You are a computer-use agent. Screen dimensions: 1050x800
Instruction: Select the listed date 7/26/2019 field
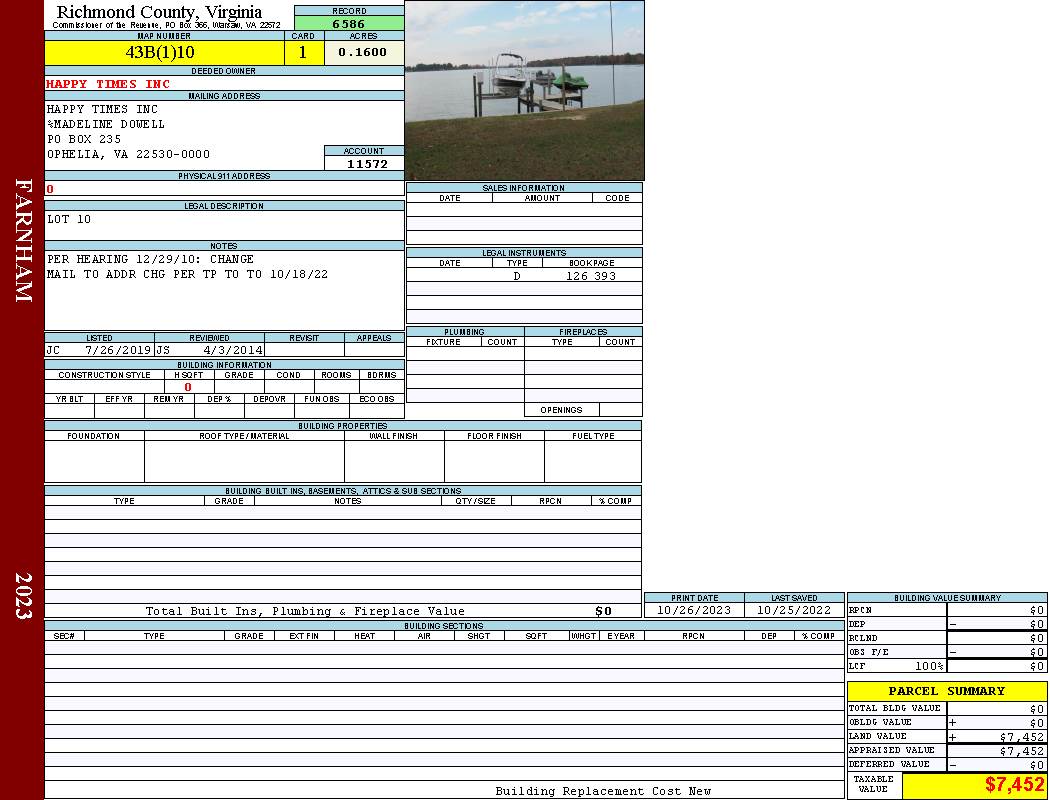pos(117,351)
